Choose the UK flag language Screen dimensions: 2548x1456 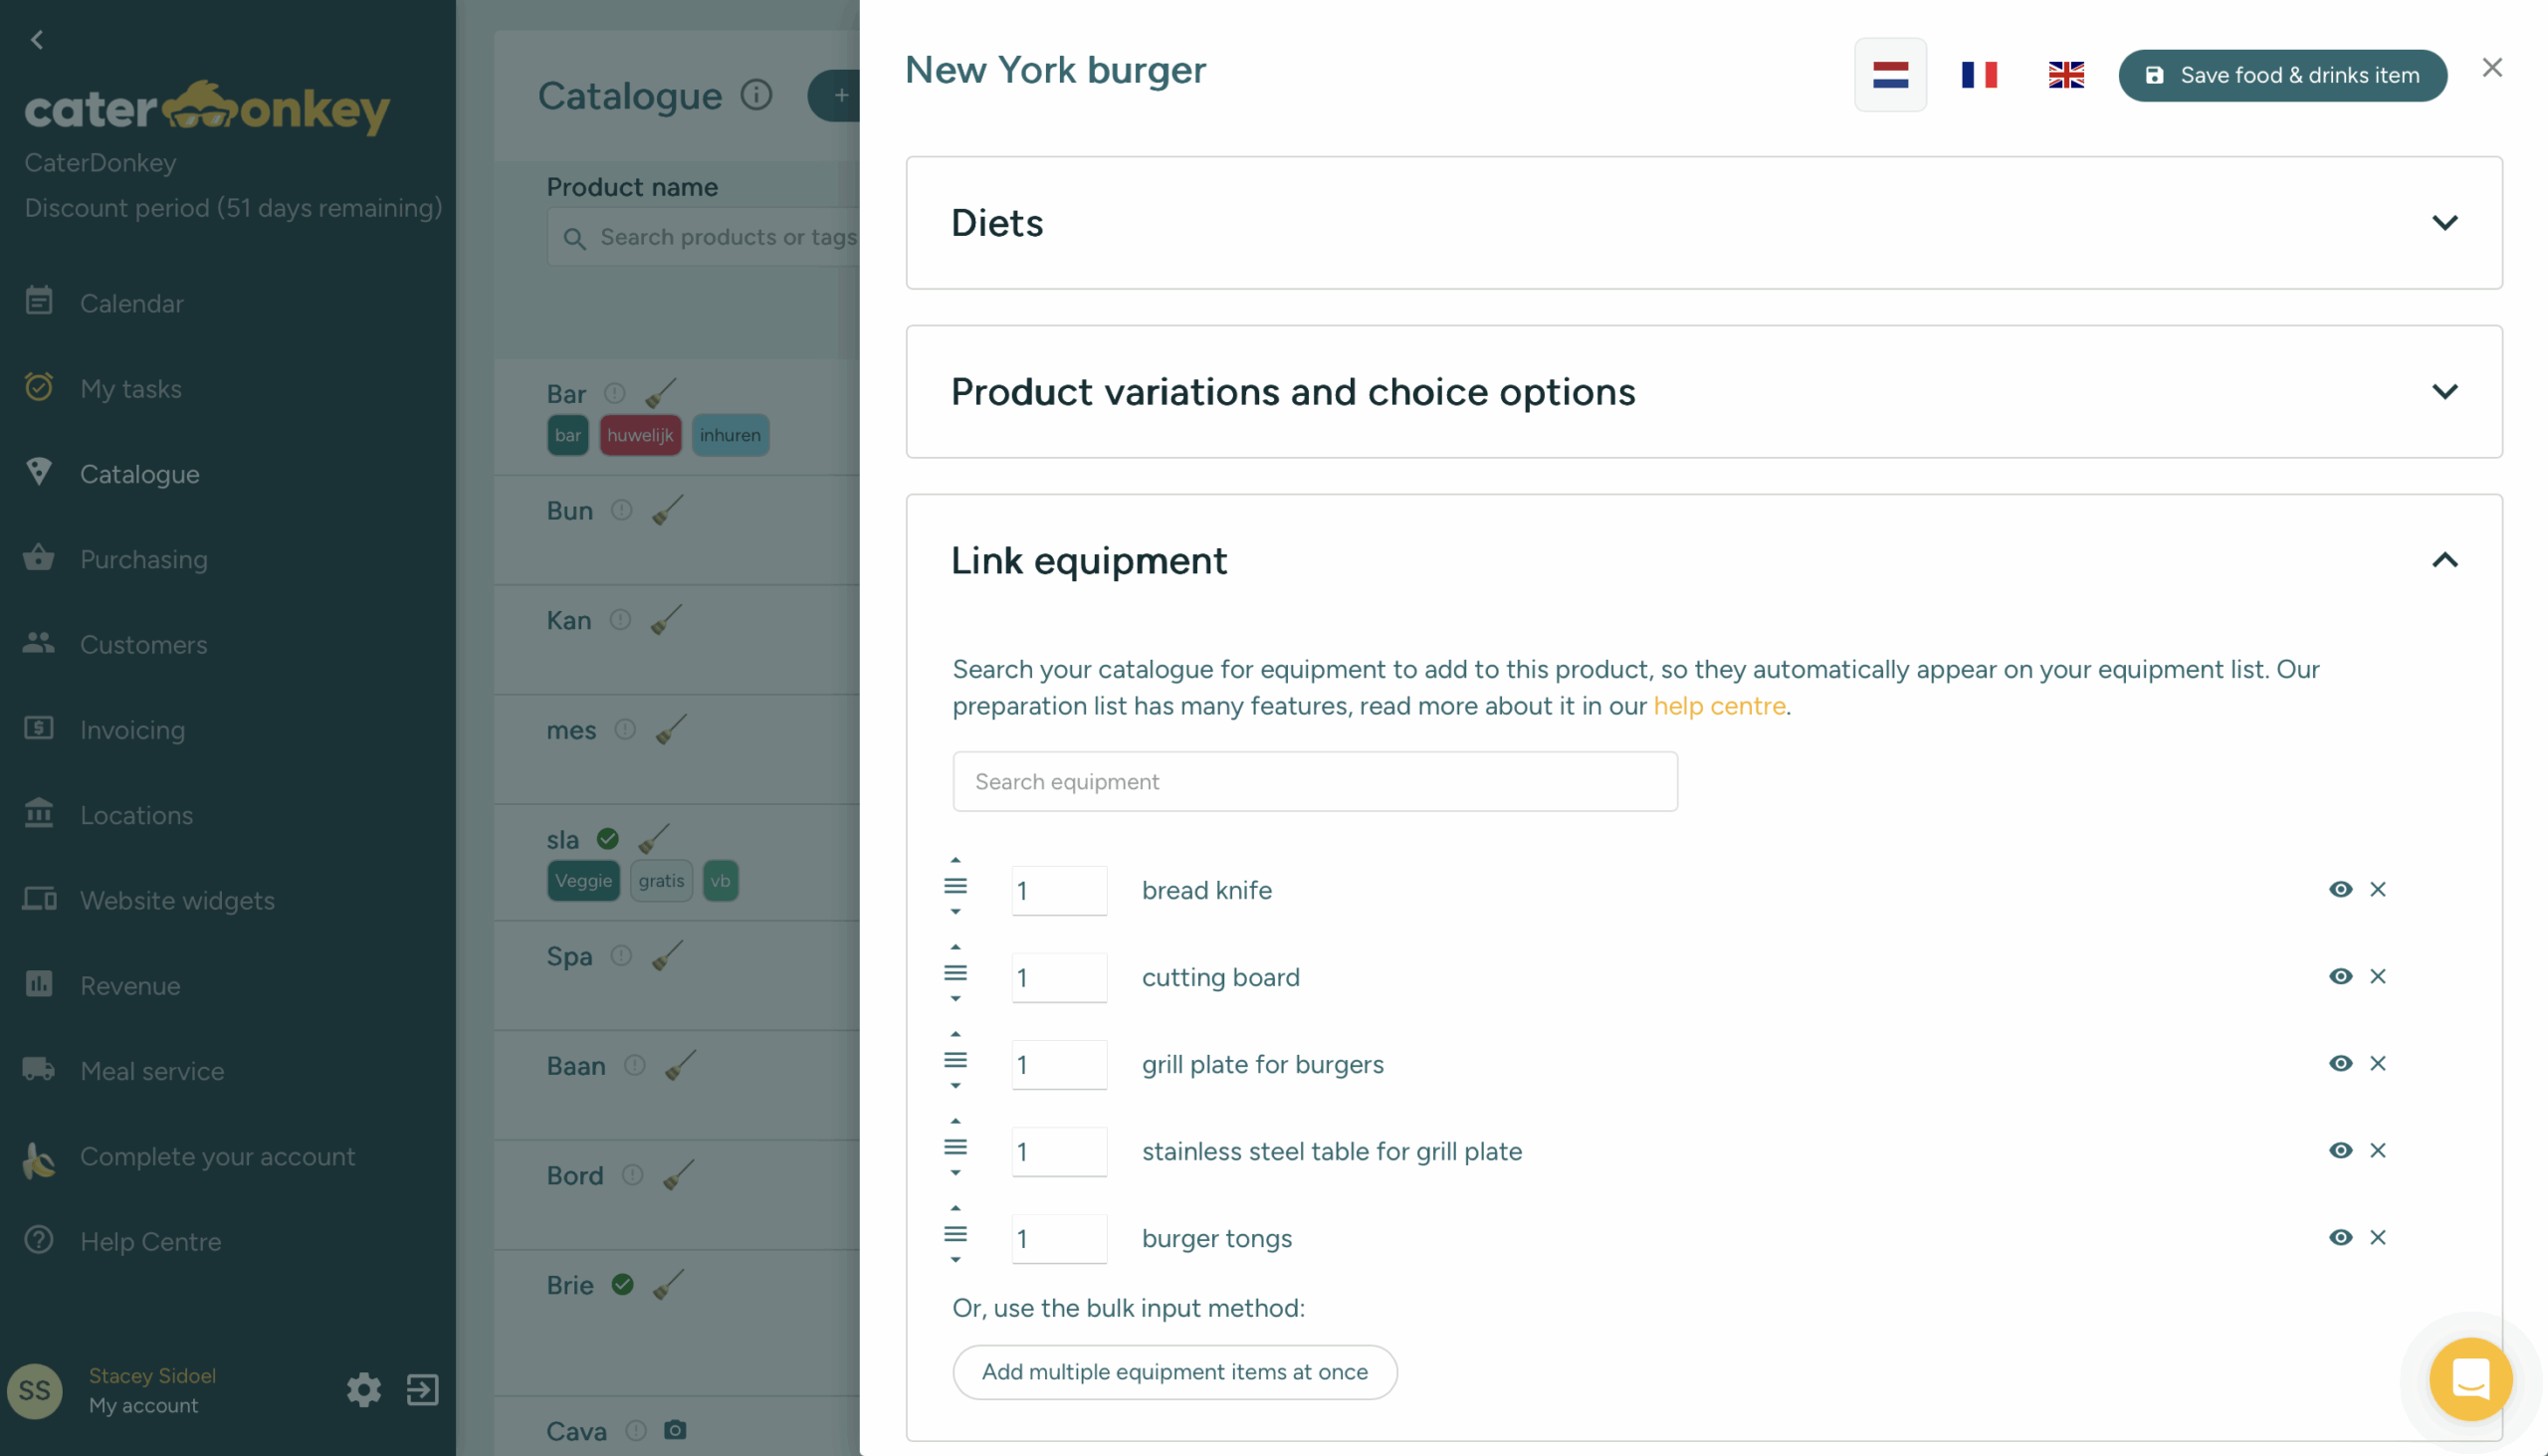pyautogui.click(x=2064, y=75)
